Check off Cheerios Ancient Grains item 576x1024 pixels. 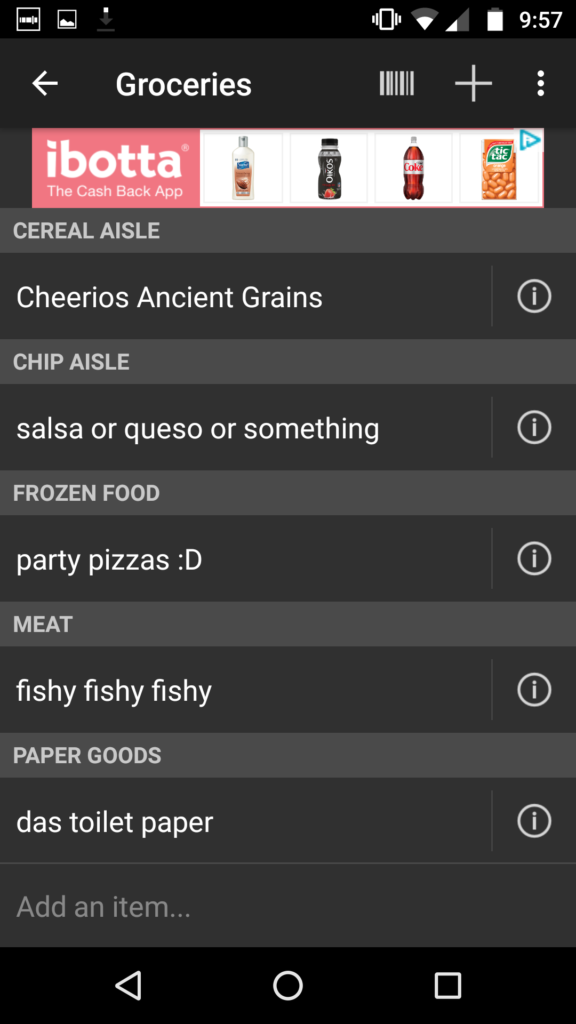click(x=246, y=296)
